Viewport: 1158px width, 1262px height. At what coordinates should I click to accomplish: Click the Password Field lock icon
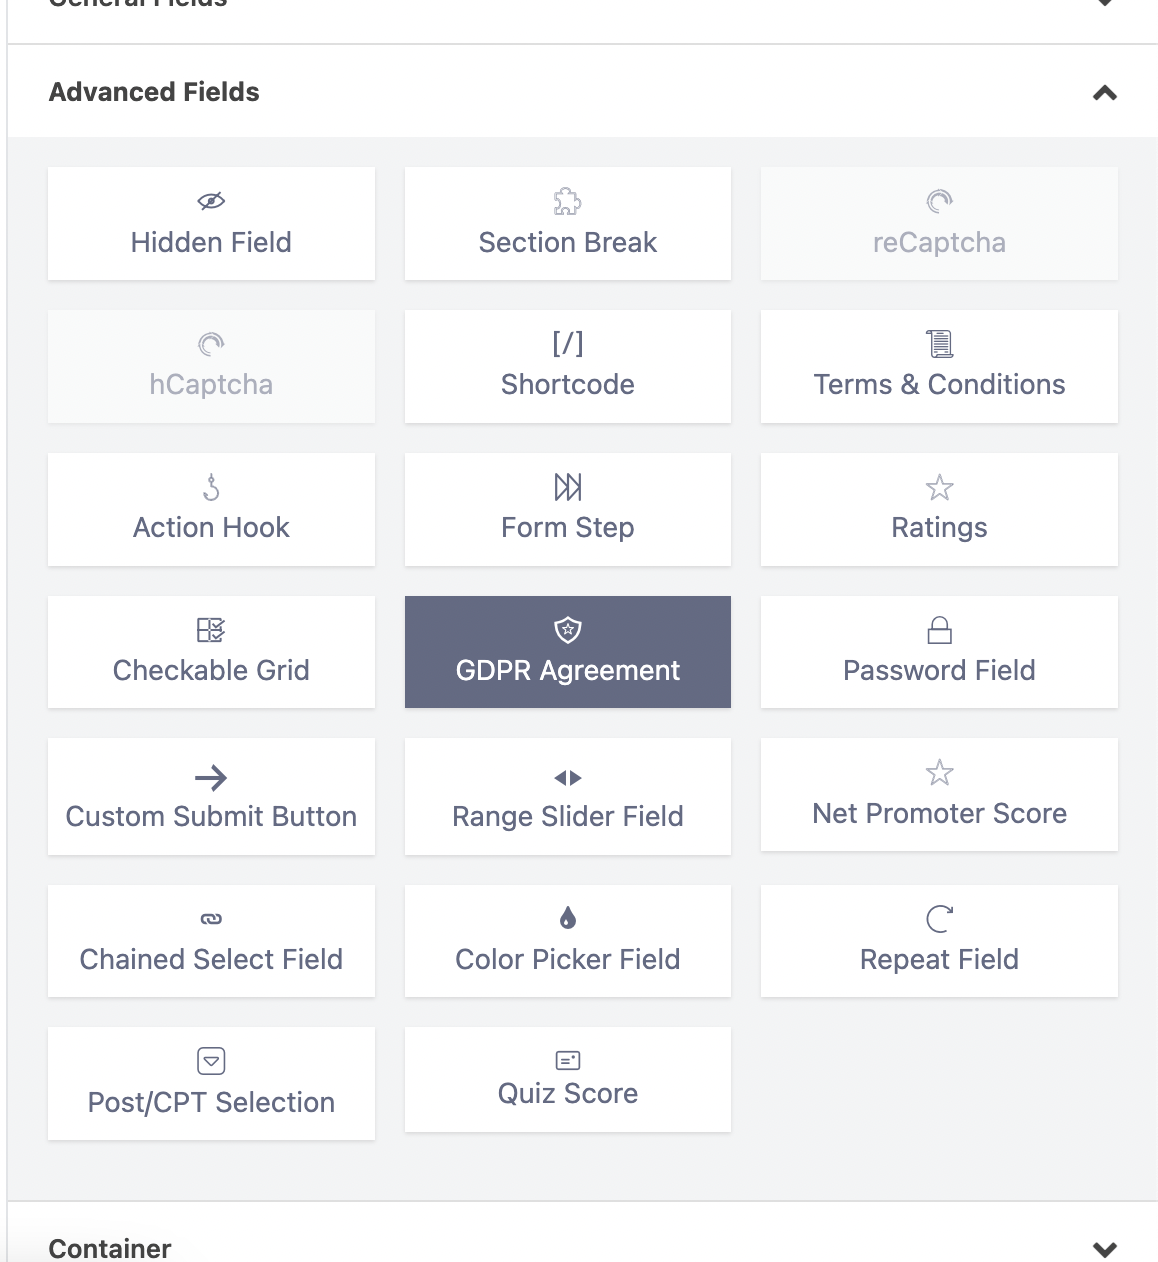pyautogui.click(x=939, y=630)
